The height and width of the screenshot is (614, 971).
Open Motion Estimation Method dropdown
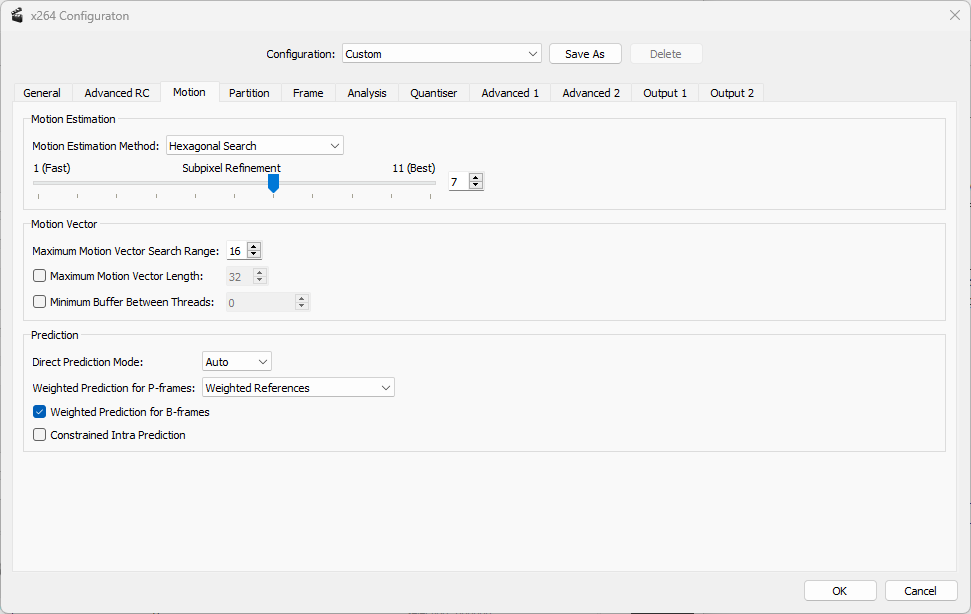pyautogui.click(x=255, y=145)
